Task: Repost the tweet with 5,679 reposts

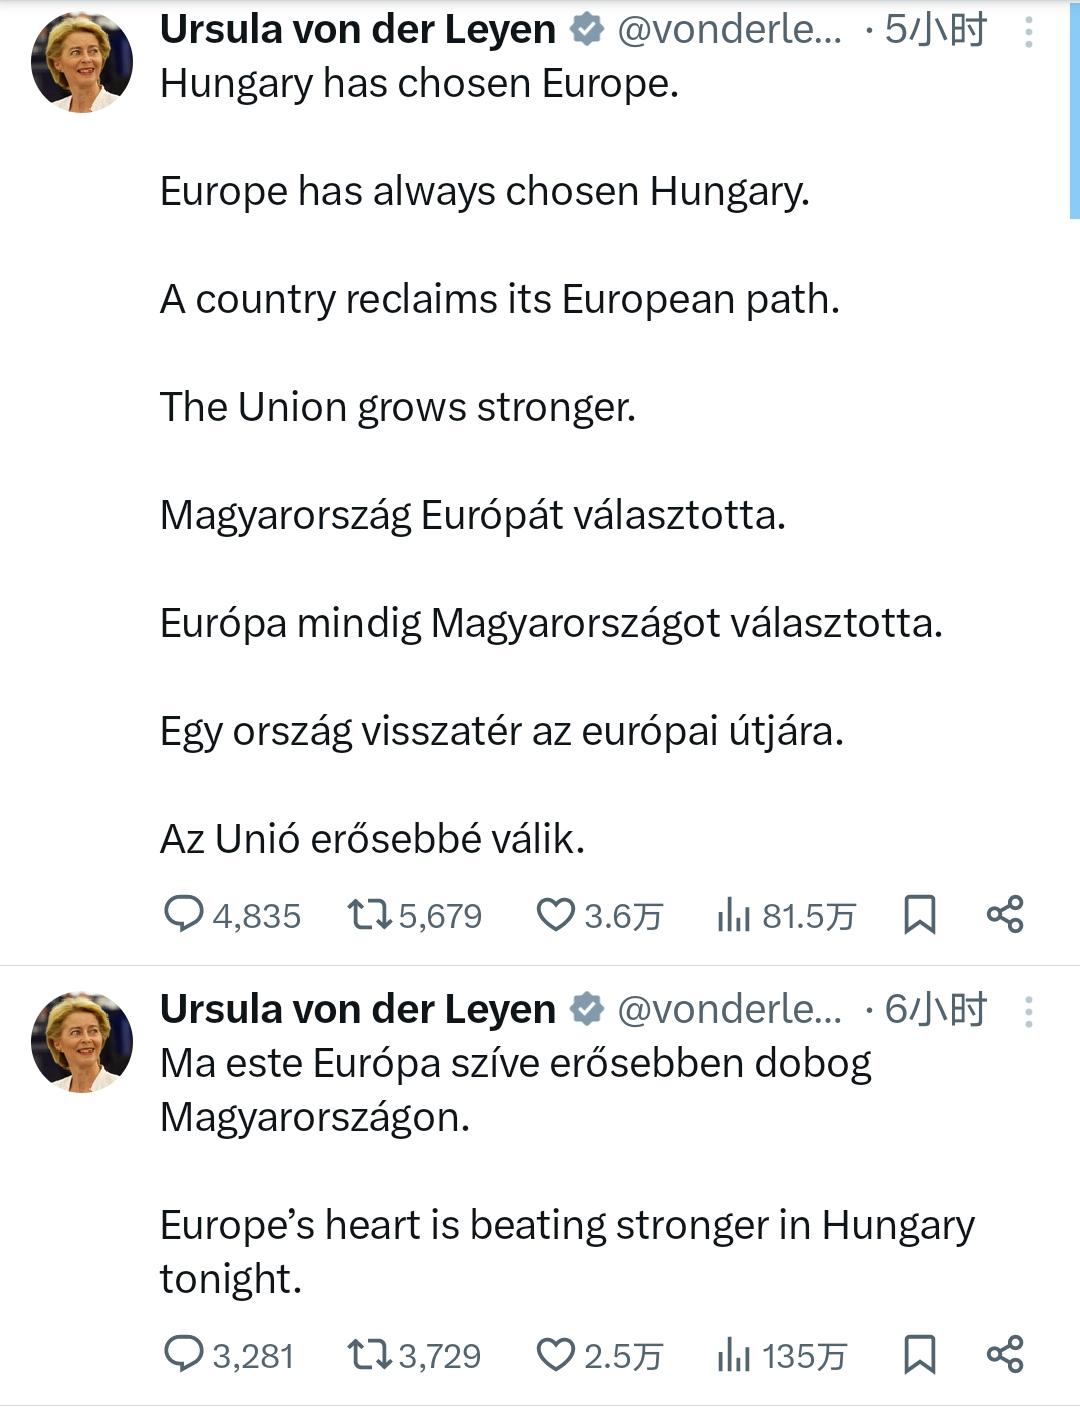Action: point(370,914)
